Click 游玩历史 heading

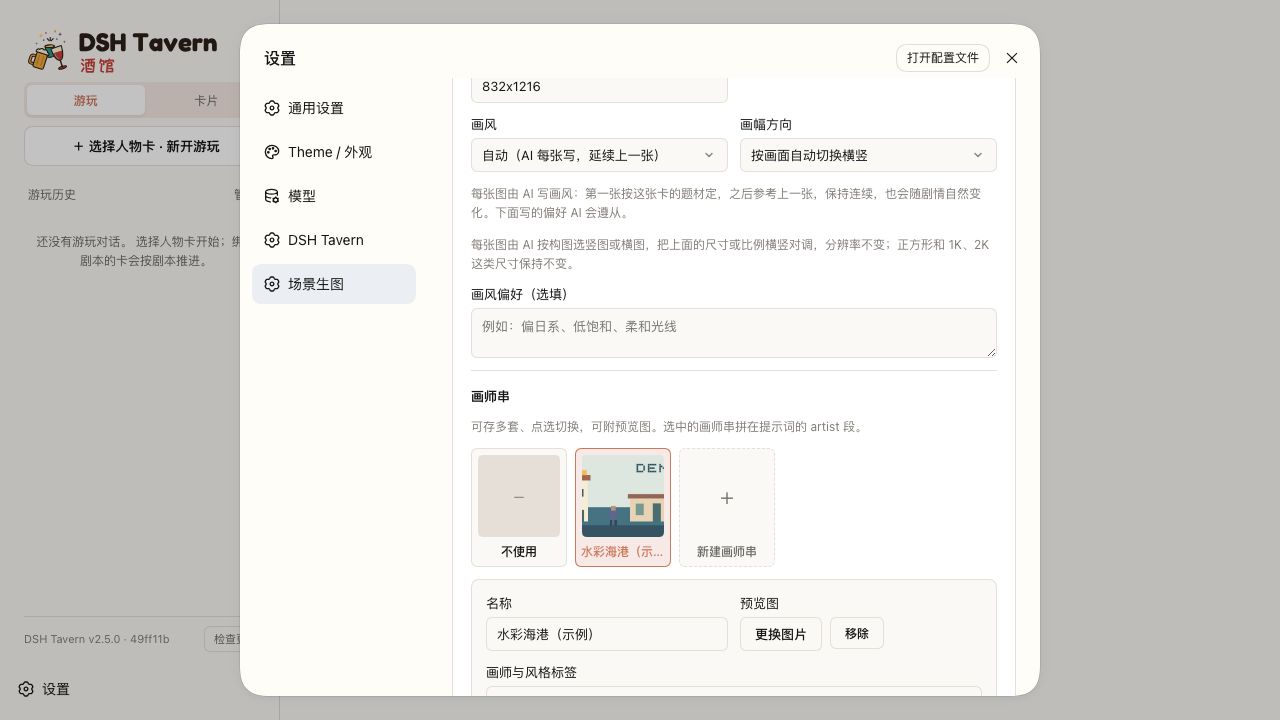pos(52,195)
